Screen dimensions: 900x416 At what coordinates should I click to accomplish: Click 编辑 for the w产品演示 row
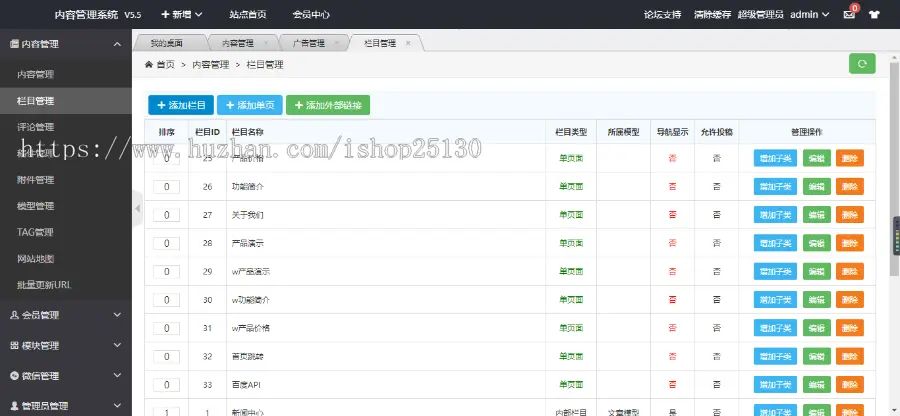[x=816, y=271]
